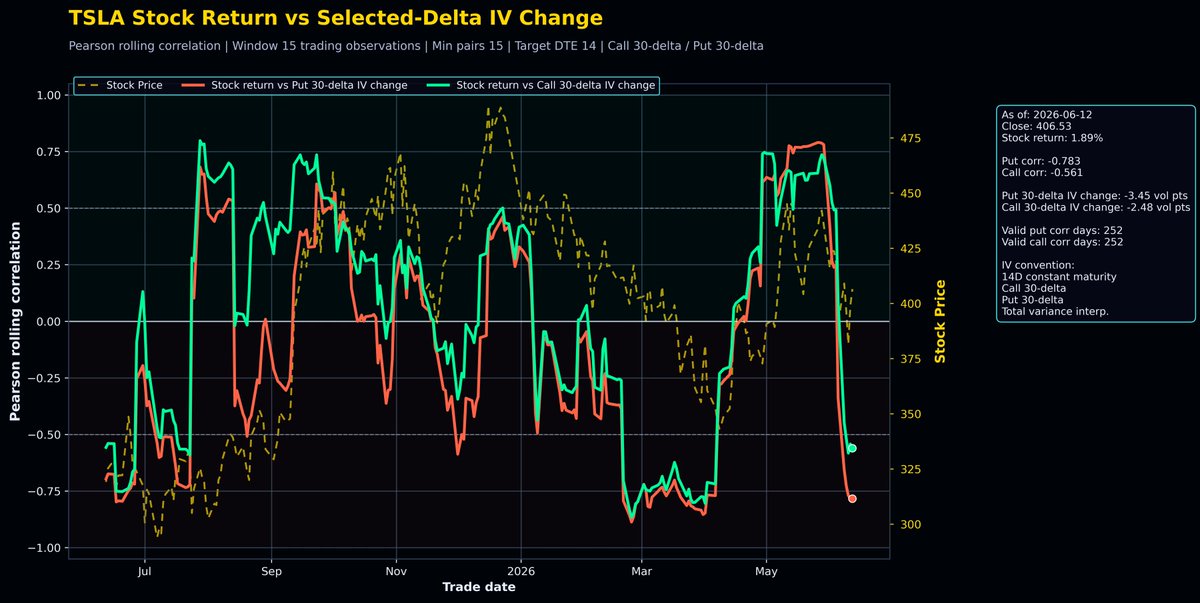Click the subtitle starting 'Pearson rolling correlation | Window 15'
The image size is (1200, 603).
(x=416, y=46)
